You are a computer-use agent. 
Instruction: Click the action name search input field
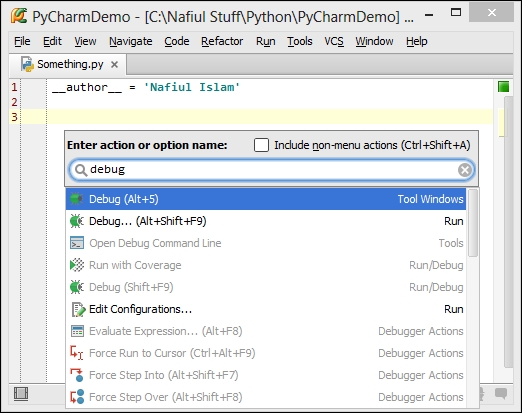pyautogui.click(x=272, y=170)
